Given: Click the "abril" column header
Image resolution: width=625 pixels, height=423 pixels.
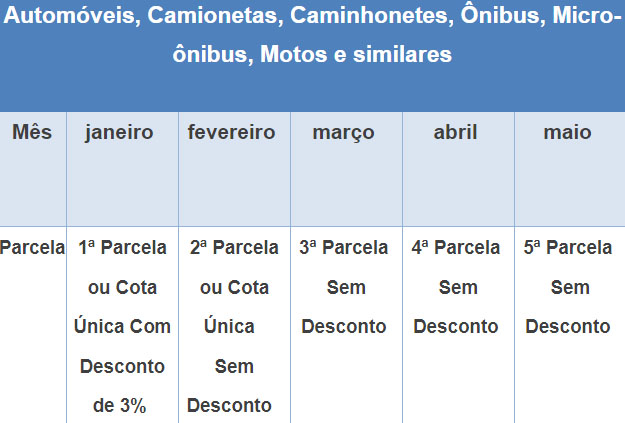Looking at the screenshot, I should click(x=458, y=132).
